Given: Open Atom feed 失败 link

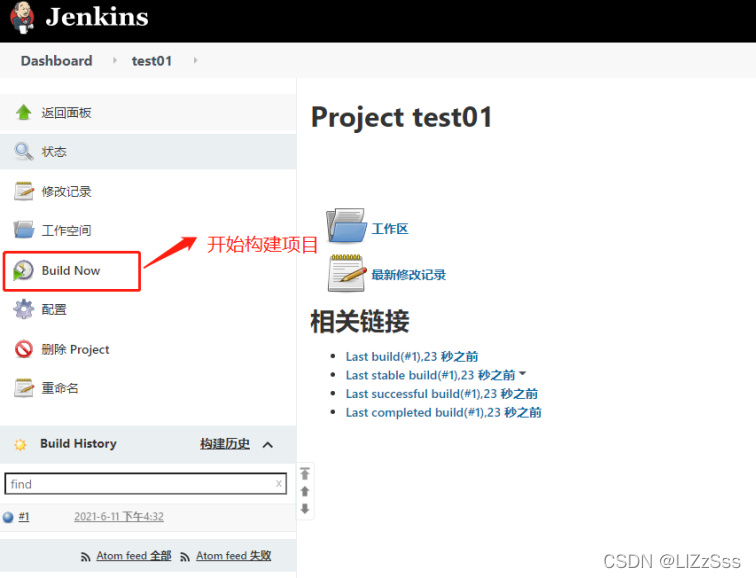Looking at the screenshot, I should pos(234,556).
